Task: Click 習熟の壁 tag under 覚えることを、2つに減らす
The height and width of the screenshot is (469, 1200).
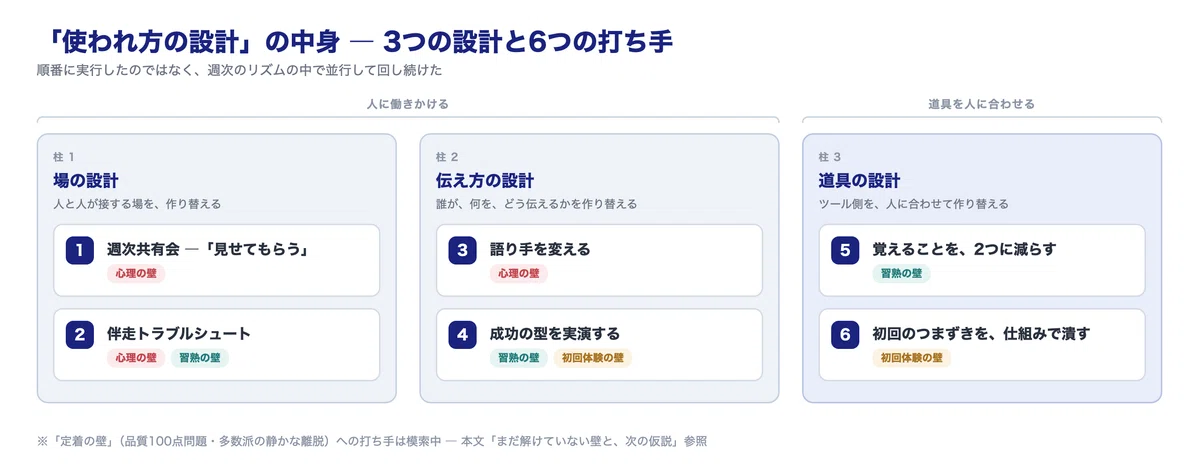Action: point(901,273)
